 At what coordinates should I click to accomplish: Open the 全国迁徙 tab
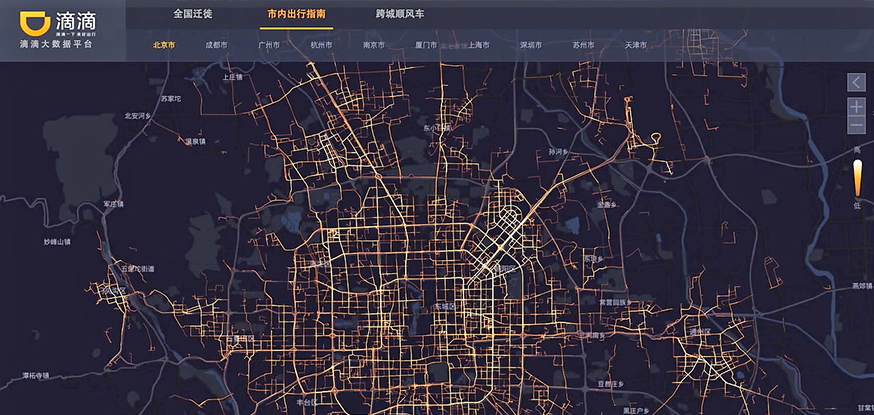(x=191, y=15)
